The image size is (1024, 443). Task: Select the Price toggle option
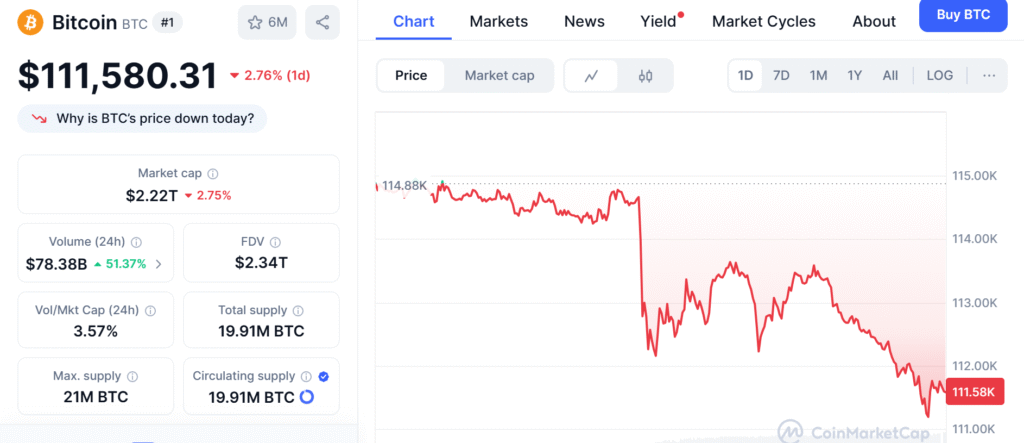[x=411, y=76]
